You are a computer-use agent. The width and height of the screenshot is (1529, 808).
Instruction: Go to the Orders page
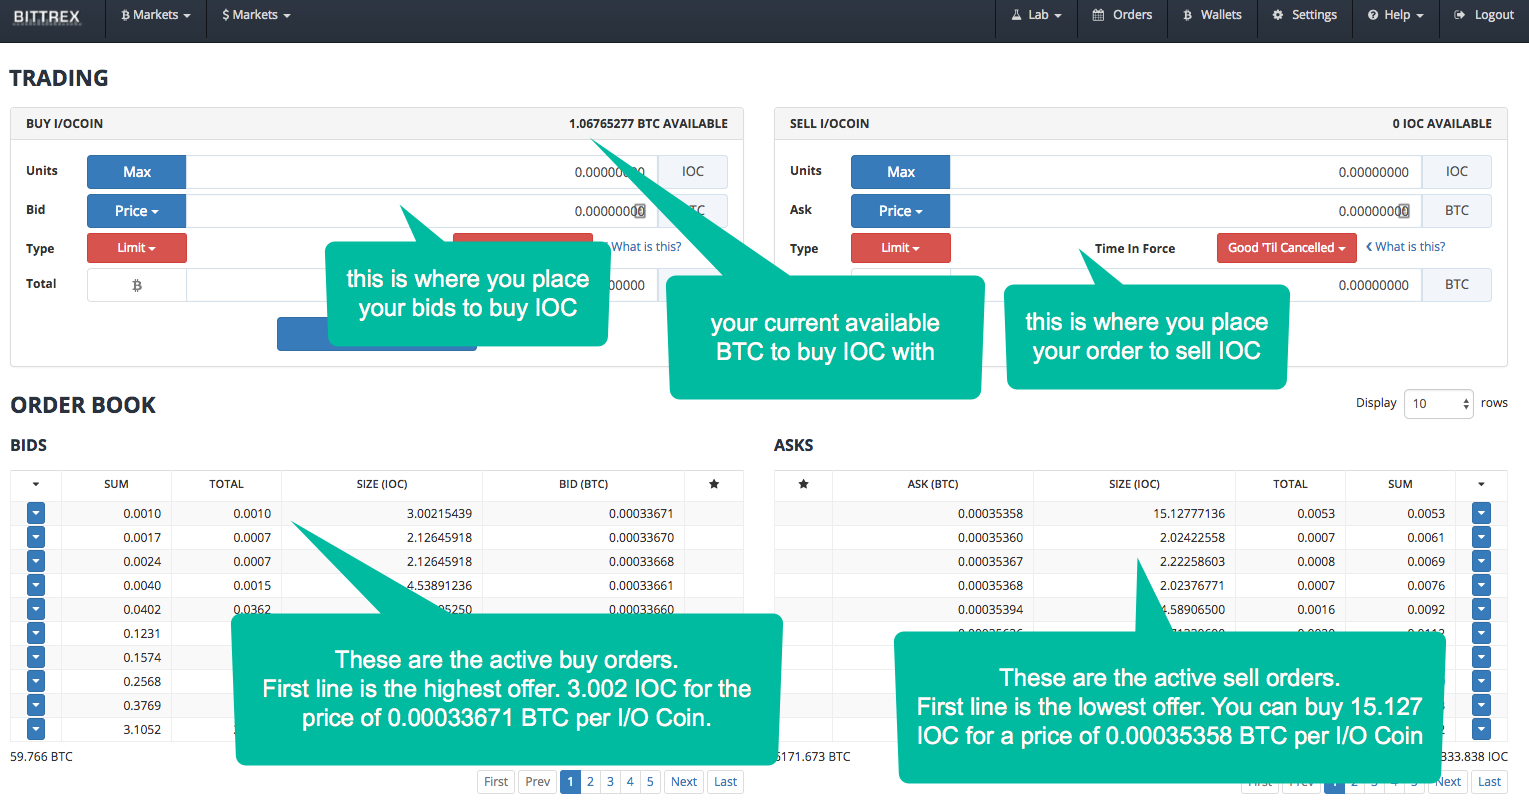click(x=1122, y=15)
